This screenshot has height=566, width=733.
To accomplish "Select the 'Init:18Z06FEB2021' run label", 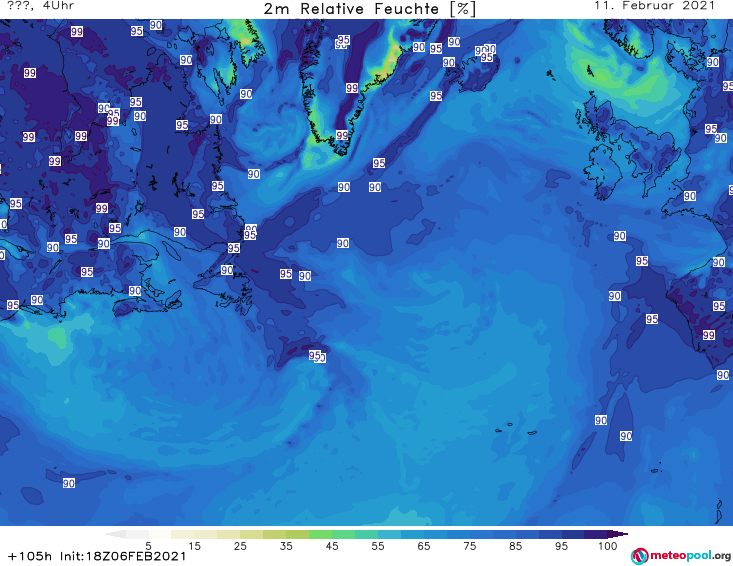I will pos(123,556).
